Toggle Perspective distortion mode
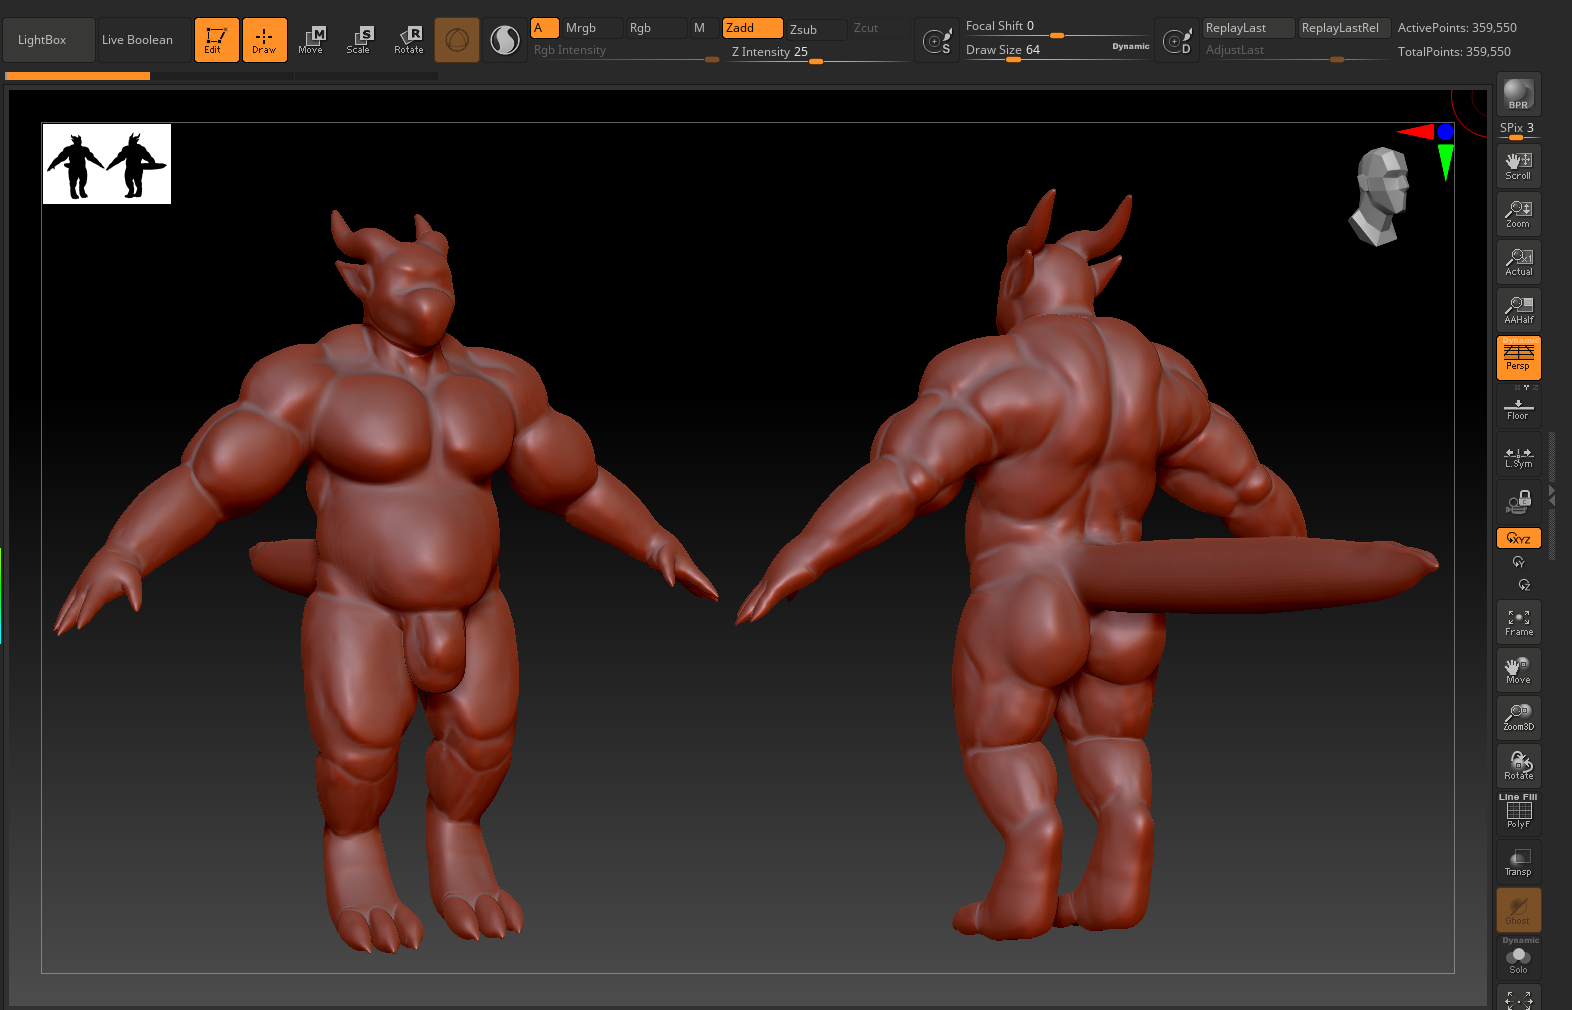The image size is (1572, 1010). (x=1518, y=357)
